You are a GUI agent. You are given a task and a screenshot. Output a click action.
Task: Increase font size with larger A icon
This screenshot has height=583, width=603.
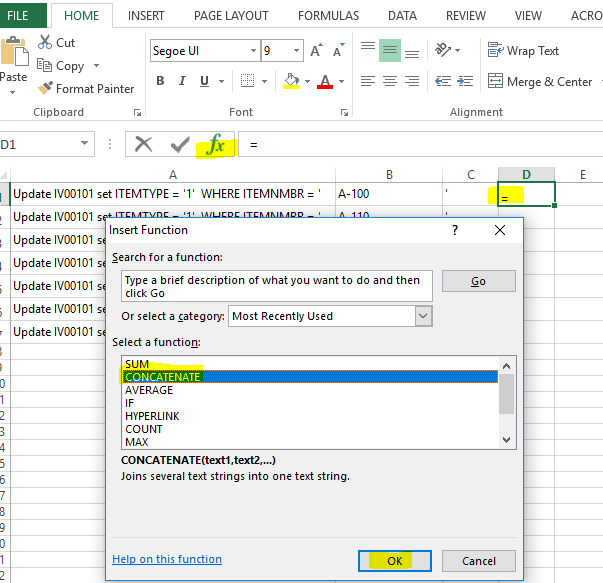(317, 51)
